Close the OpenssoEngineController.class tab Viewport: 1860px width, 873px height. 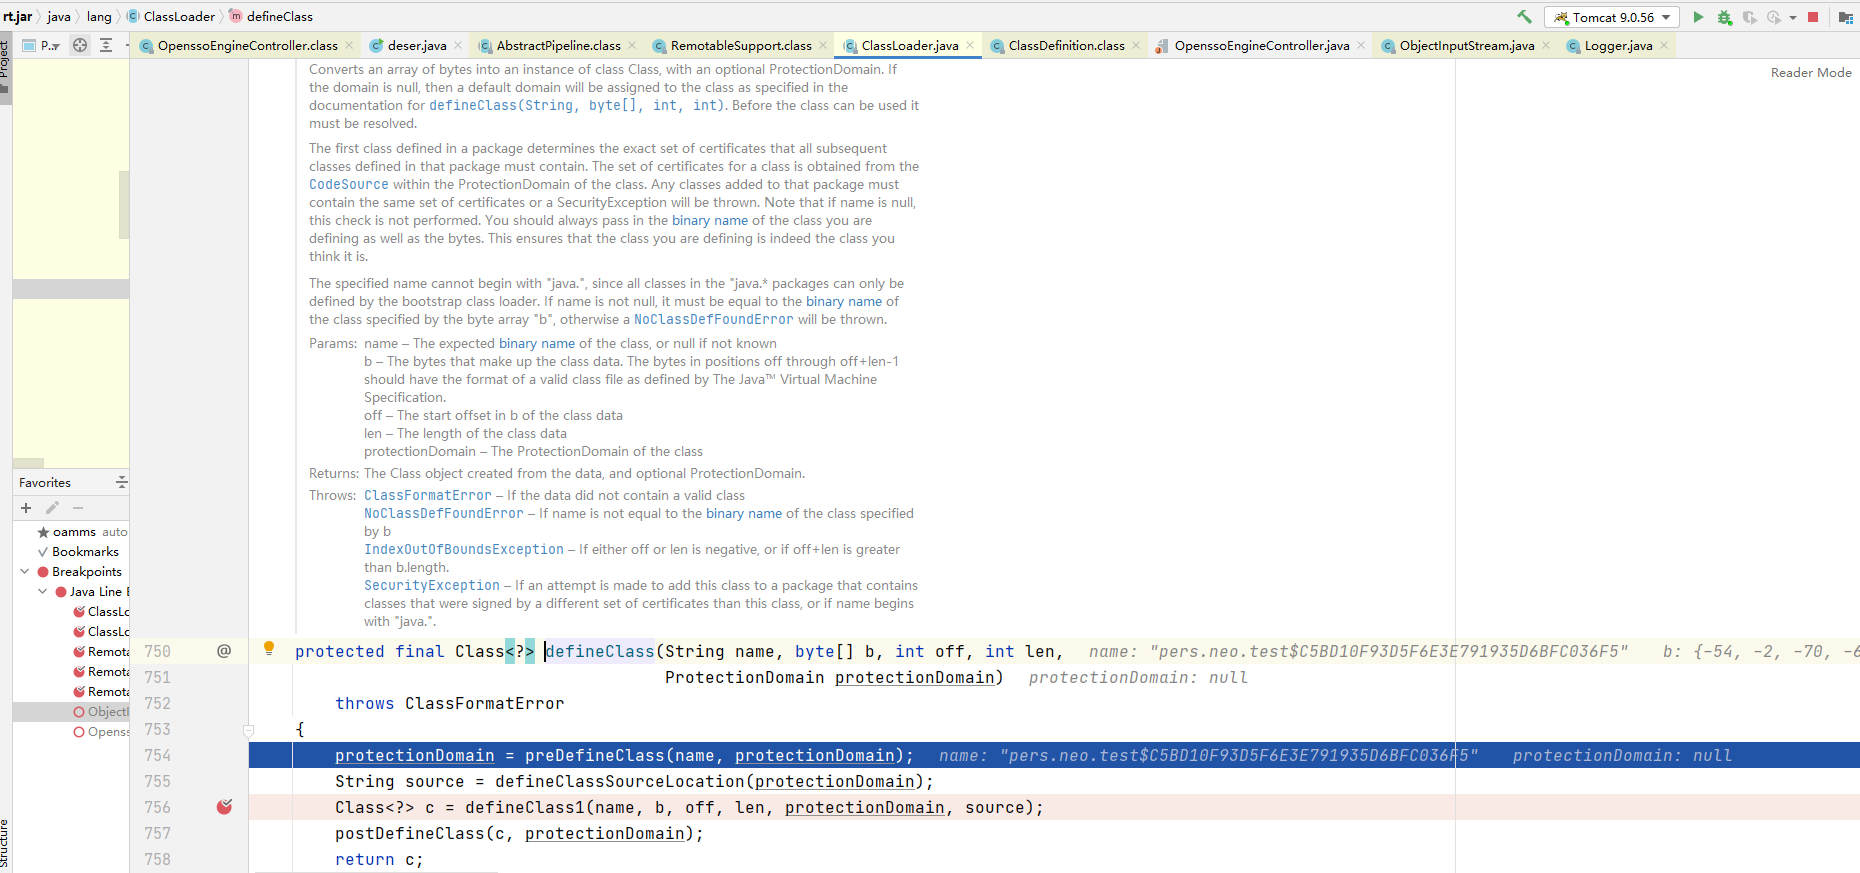pyautogui.click(x=349, y=45)
